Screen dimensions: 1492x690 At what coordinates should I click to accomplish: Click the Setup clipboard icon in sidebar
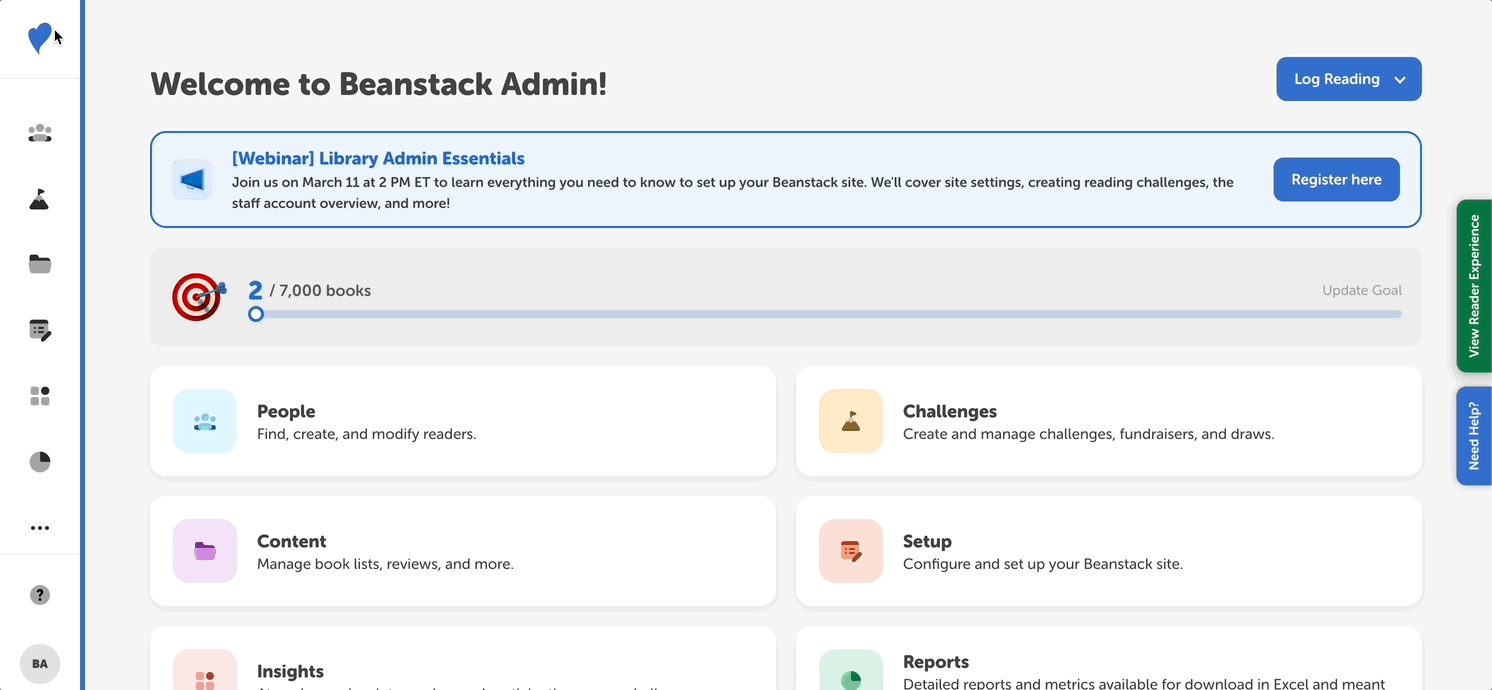(x=40, y=330)
